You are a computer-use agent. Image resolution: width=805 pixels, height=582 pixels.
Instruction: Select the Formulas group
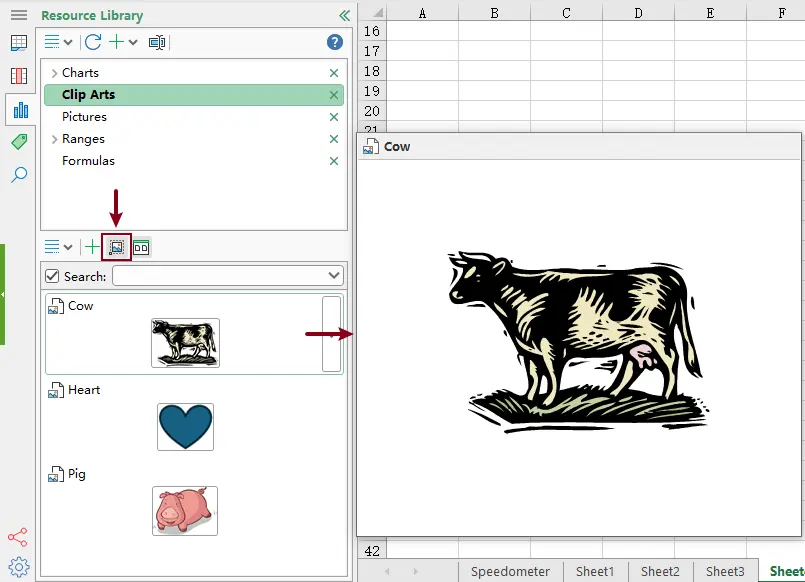pos(88,161)
